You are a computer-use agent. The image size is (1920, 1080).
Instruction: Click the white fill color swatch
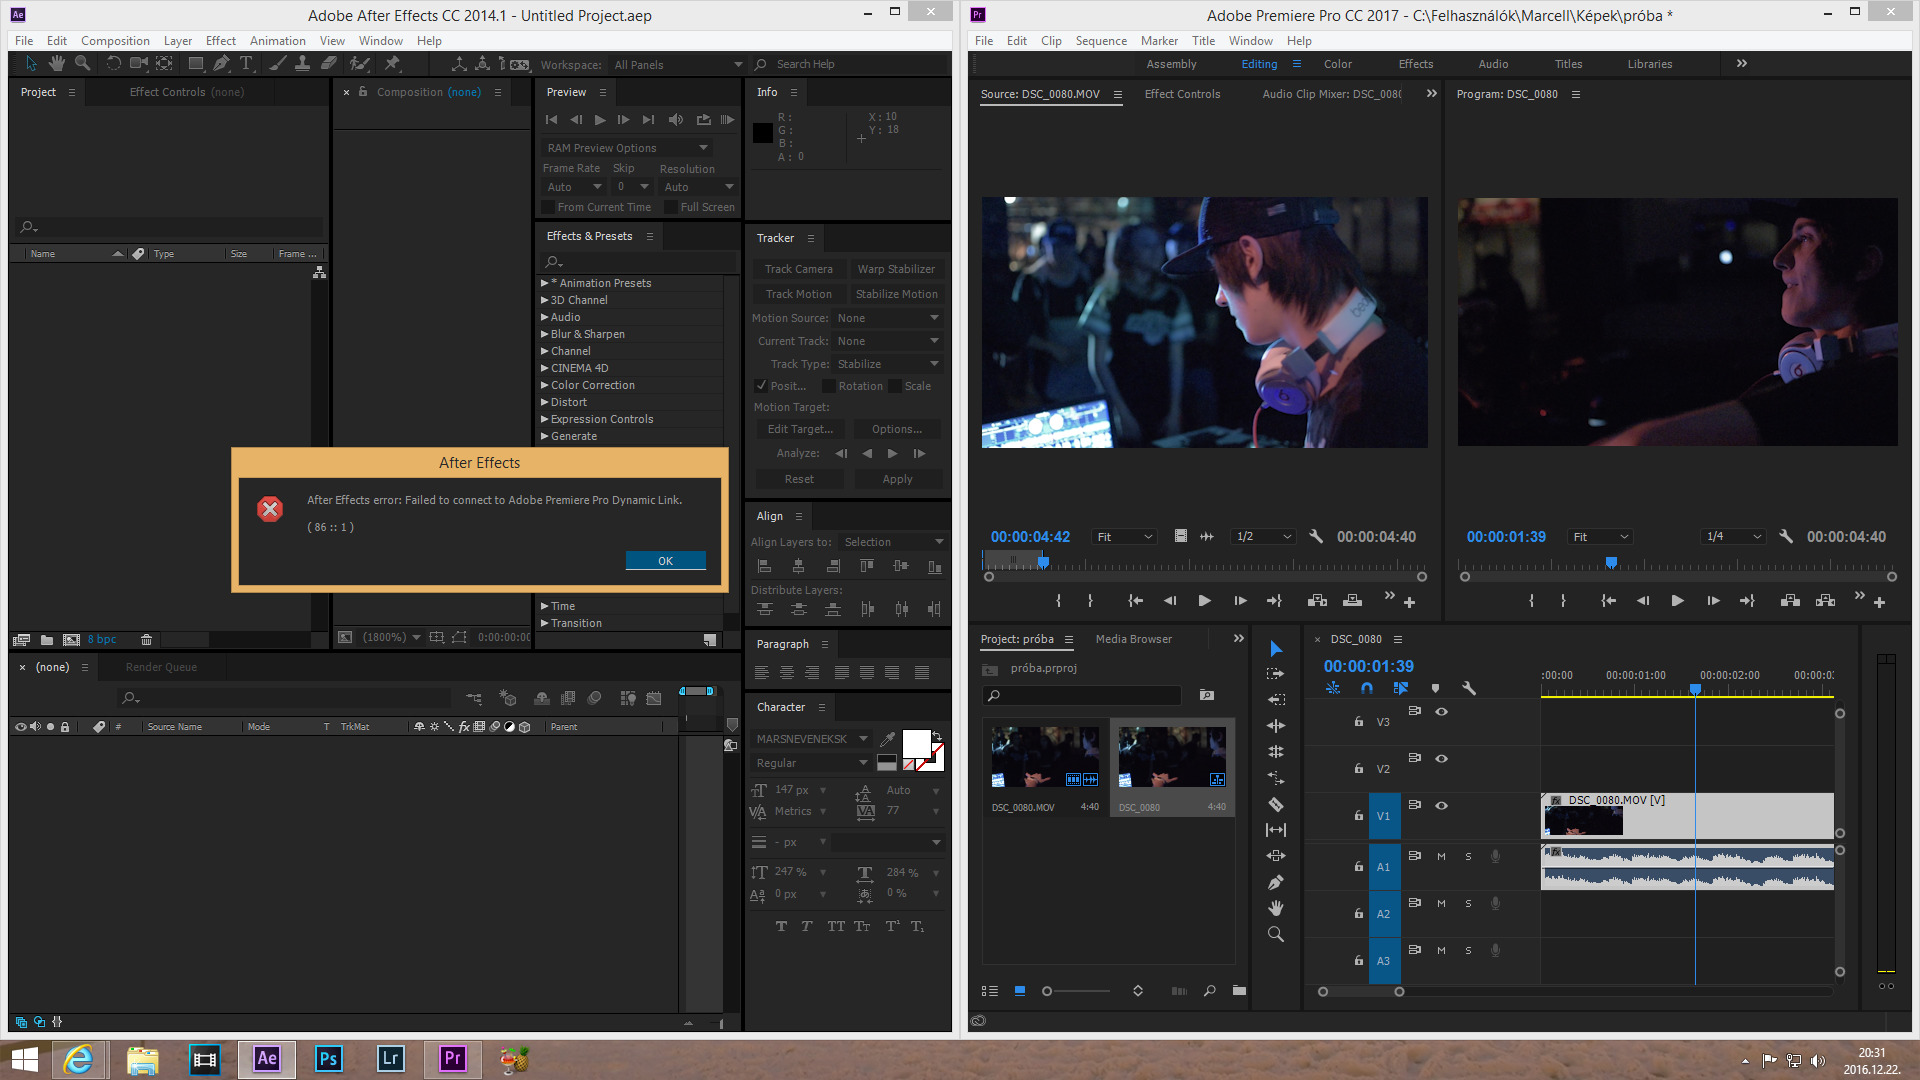(x=915, y=743)
